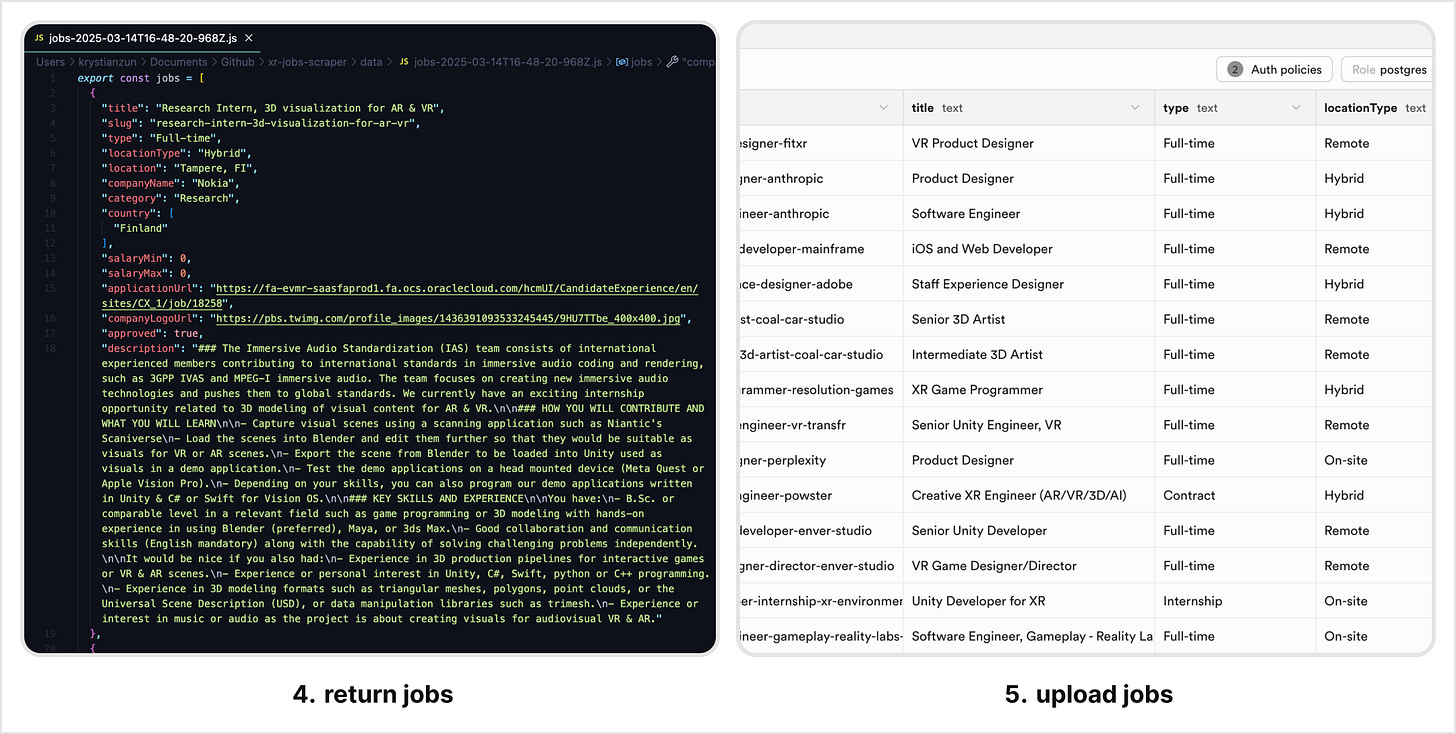
Task: Open the title column header dropdown arrow
Action: pos(1135,108)
